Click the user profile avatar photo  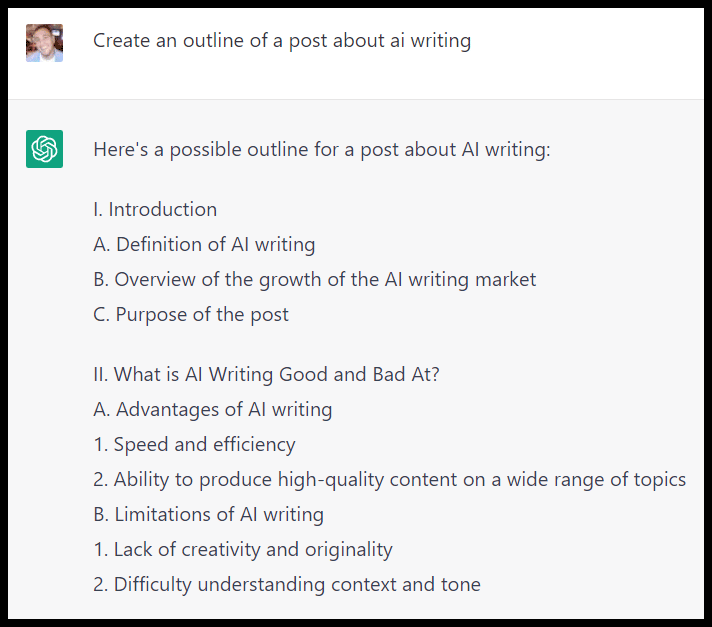(x=44, y=43)
